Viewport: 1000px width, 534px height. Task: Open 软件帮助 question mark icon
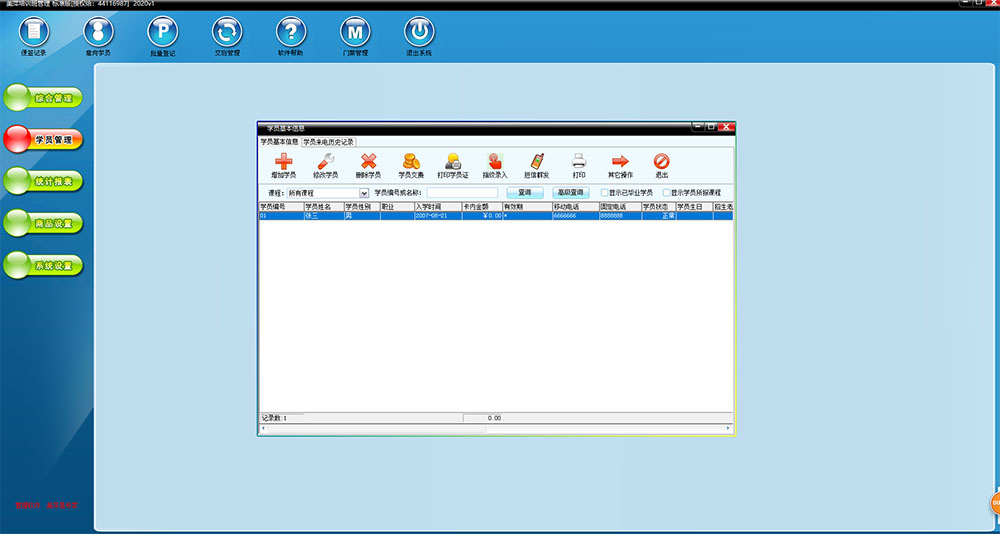(290, 32)
